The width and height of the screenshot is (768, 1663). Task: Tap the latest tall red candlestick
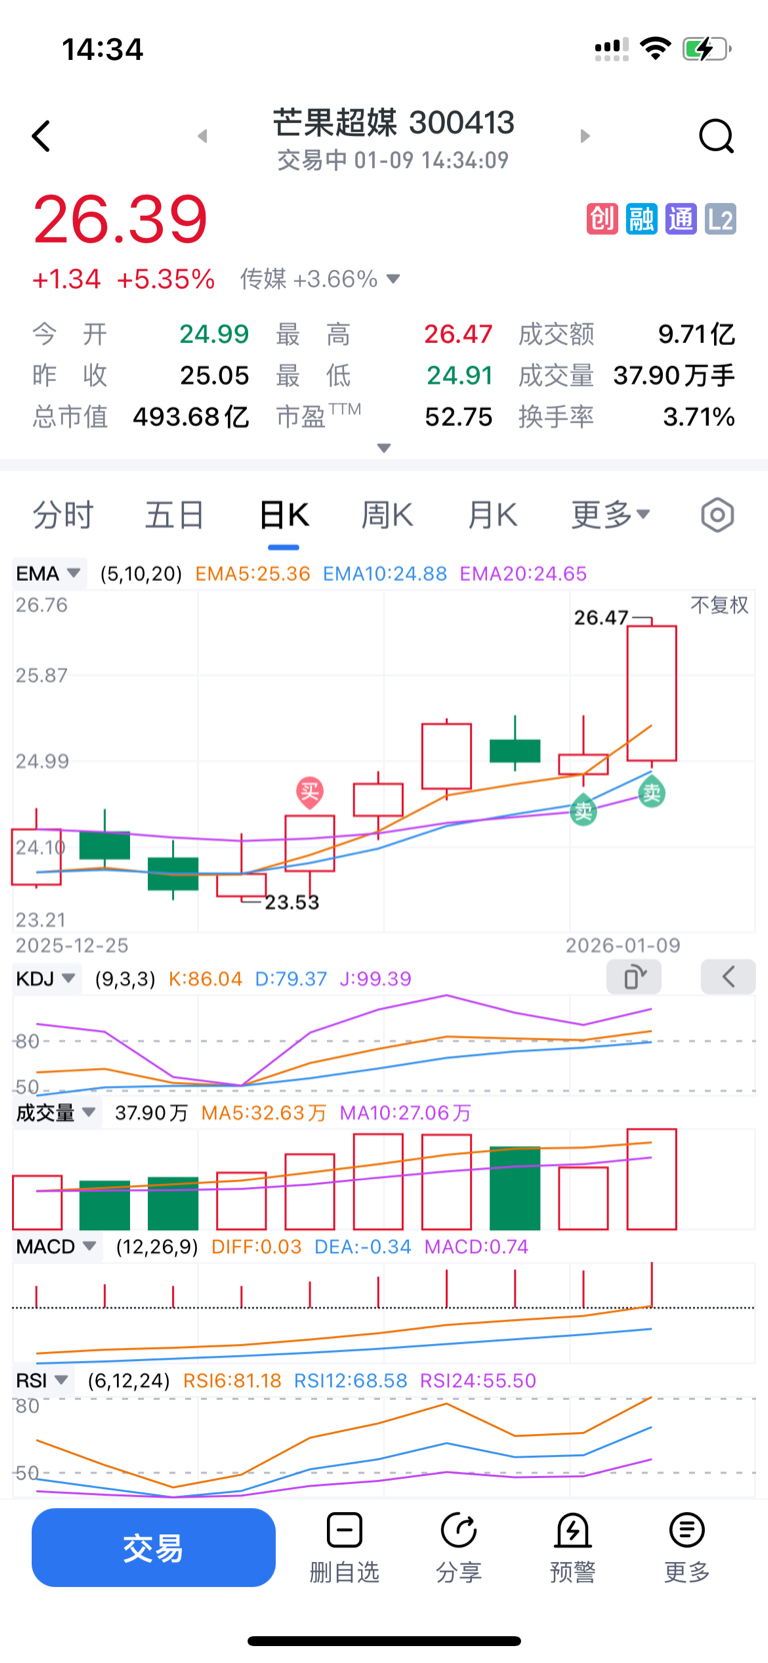pyautogui.click(x=652, y=693)
